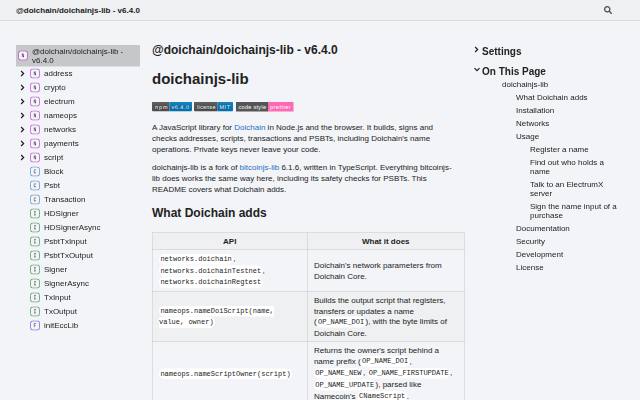
Task: Click the class icon beside Psbt
Action: point(35,185)
